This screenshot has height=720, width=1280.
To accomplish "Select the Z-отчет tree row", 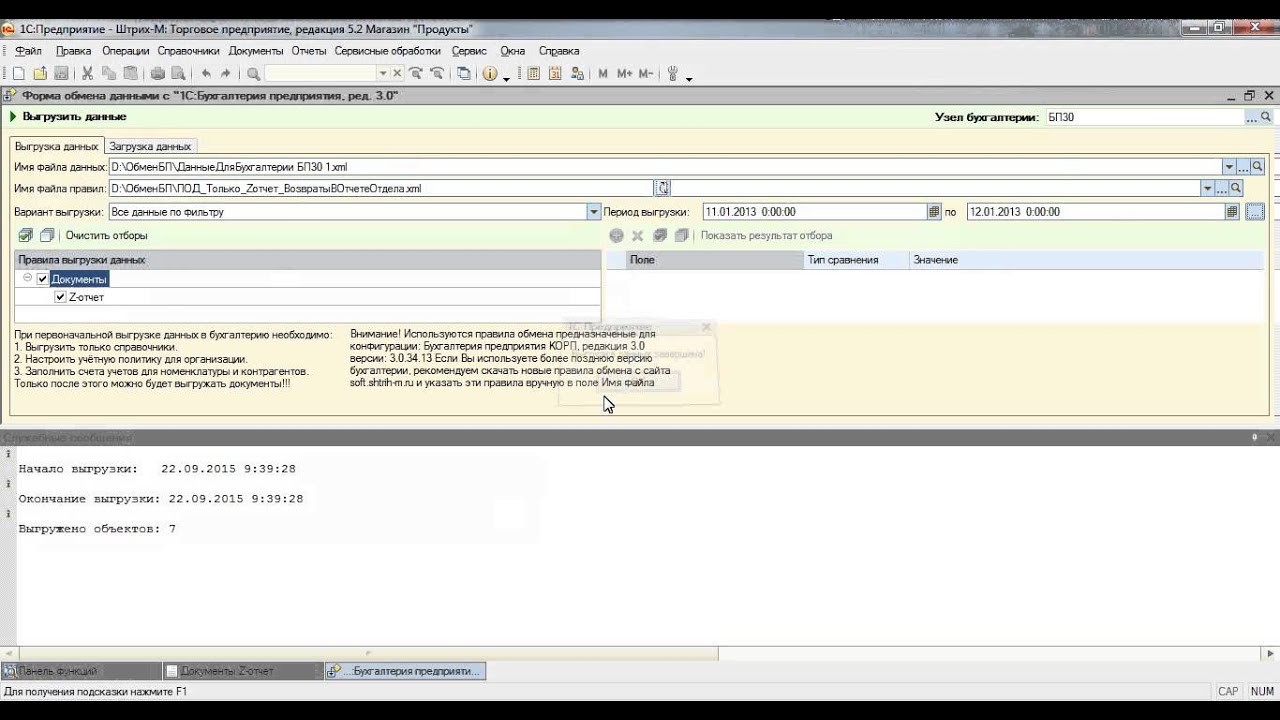I will 308,297.
